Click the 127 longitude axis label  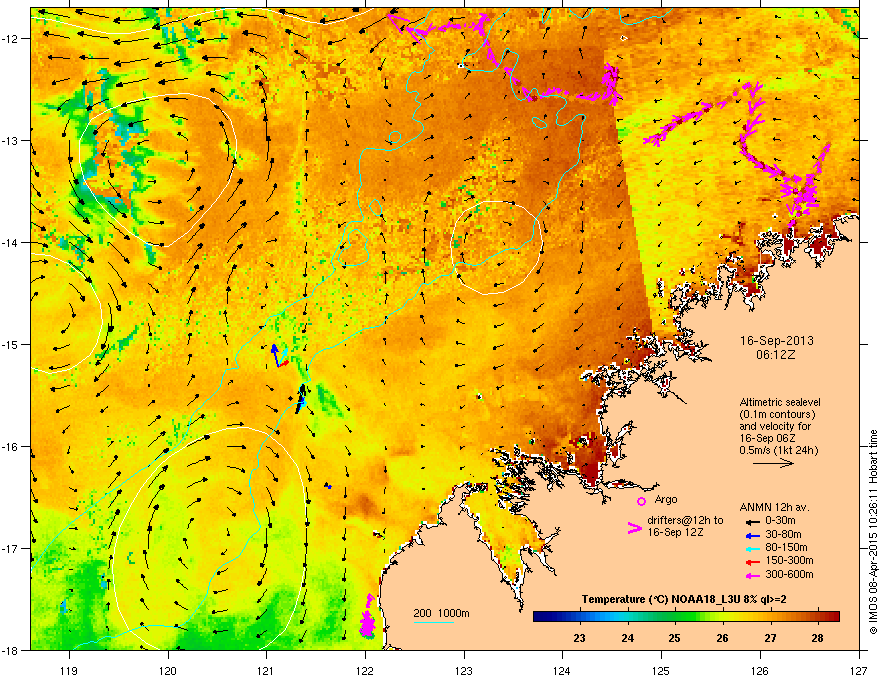(859, 670)
